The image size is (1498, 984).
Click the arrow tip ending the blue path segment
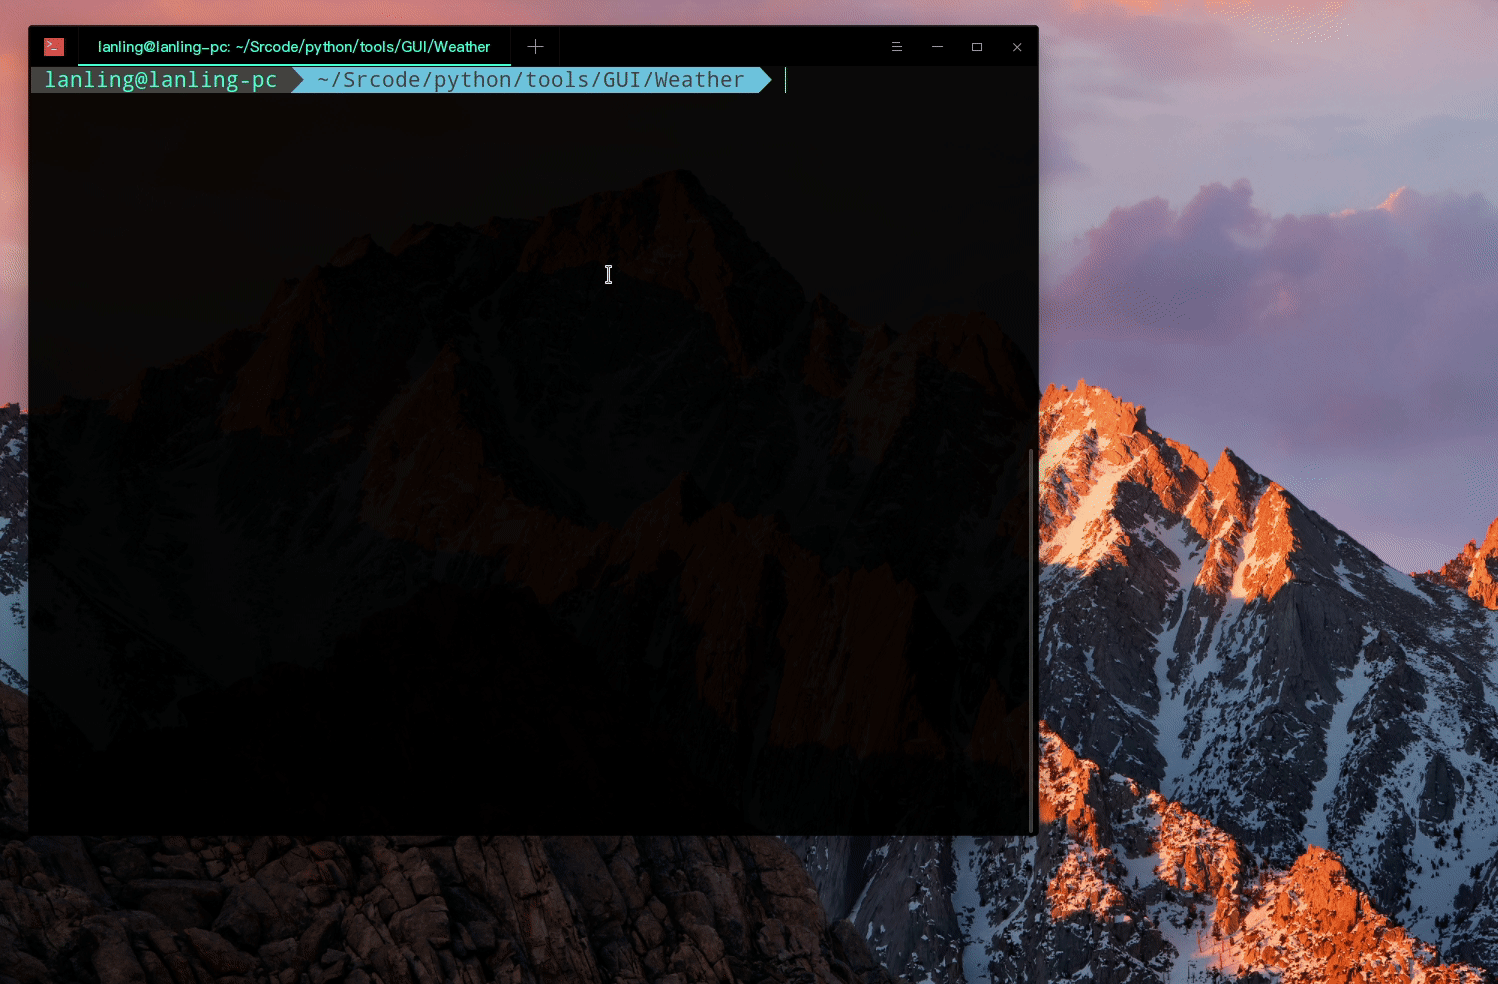pos(765,80)
